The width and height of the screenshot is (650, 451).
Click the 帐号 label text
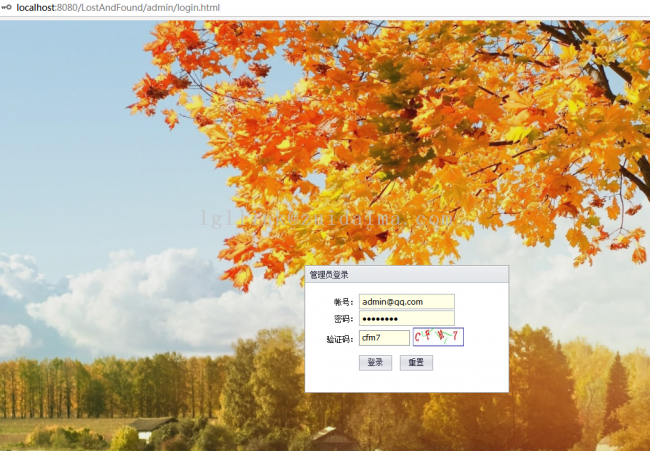(342, 302)
